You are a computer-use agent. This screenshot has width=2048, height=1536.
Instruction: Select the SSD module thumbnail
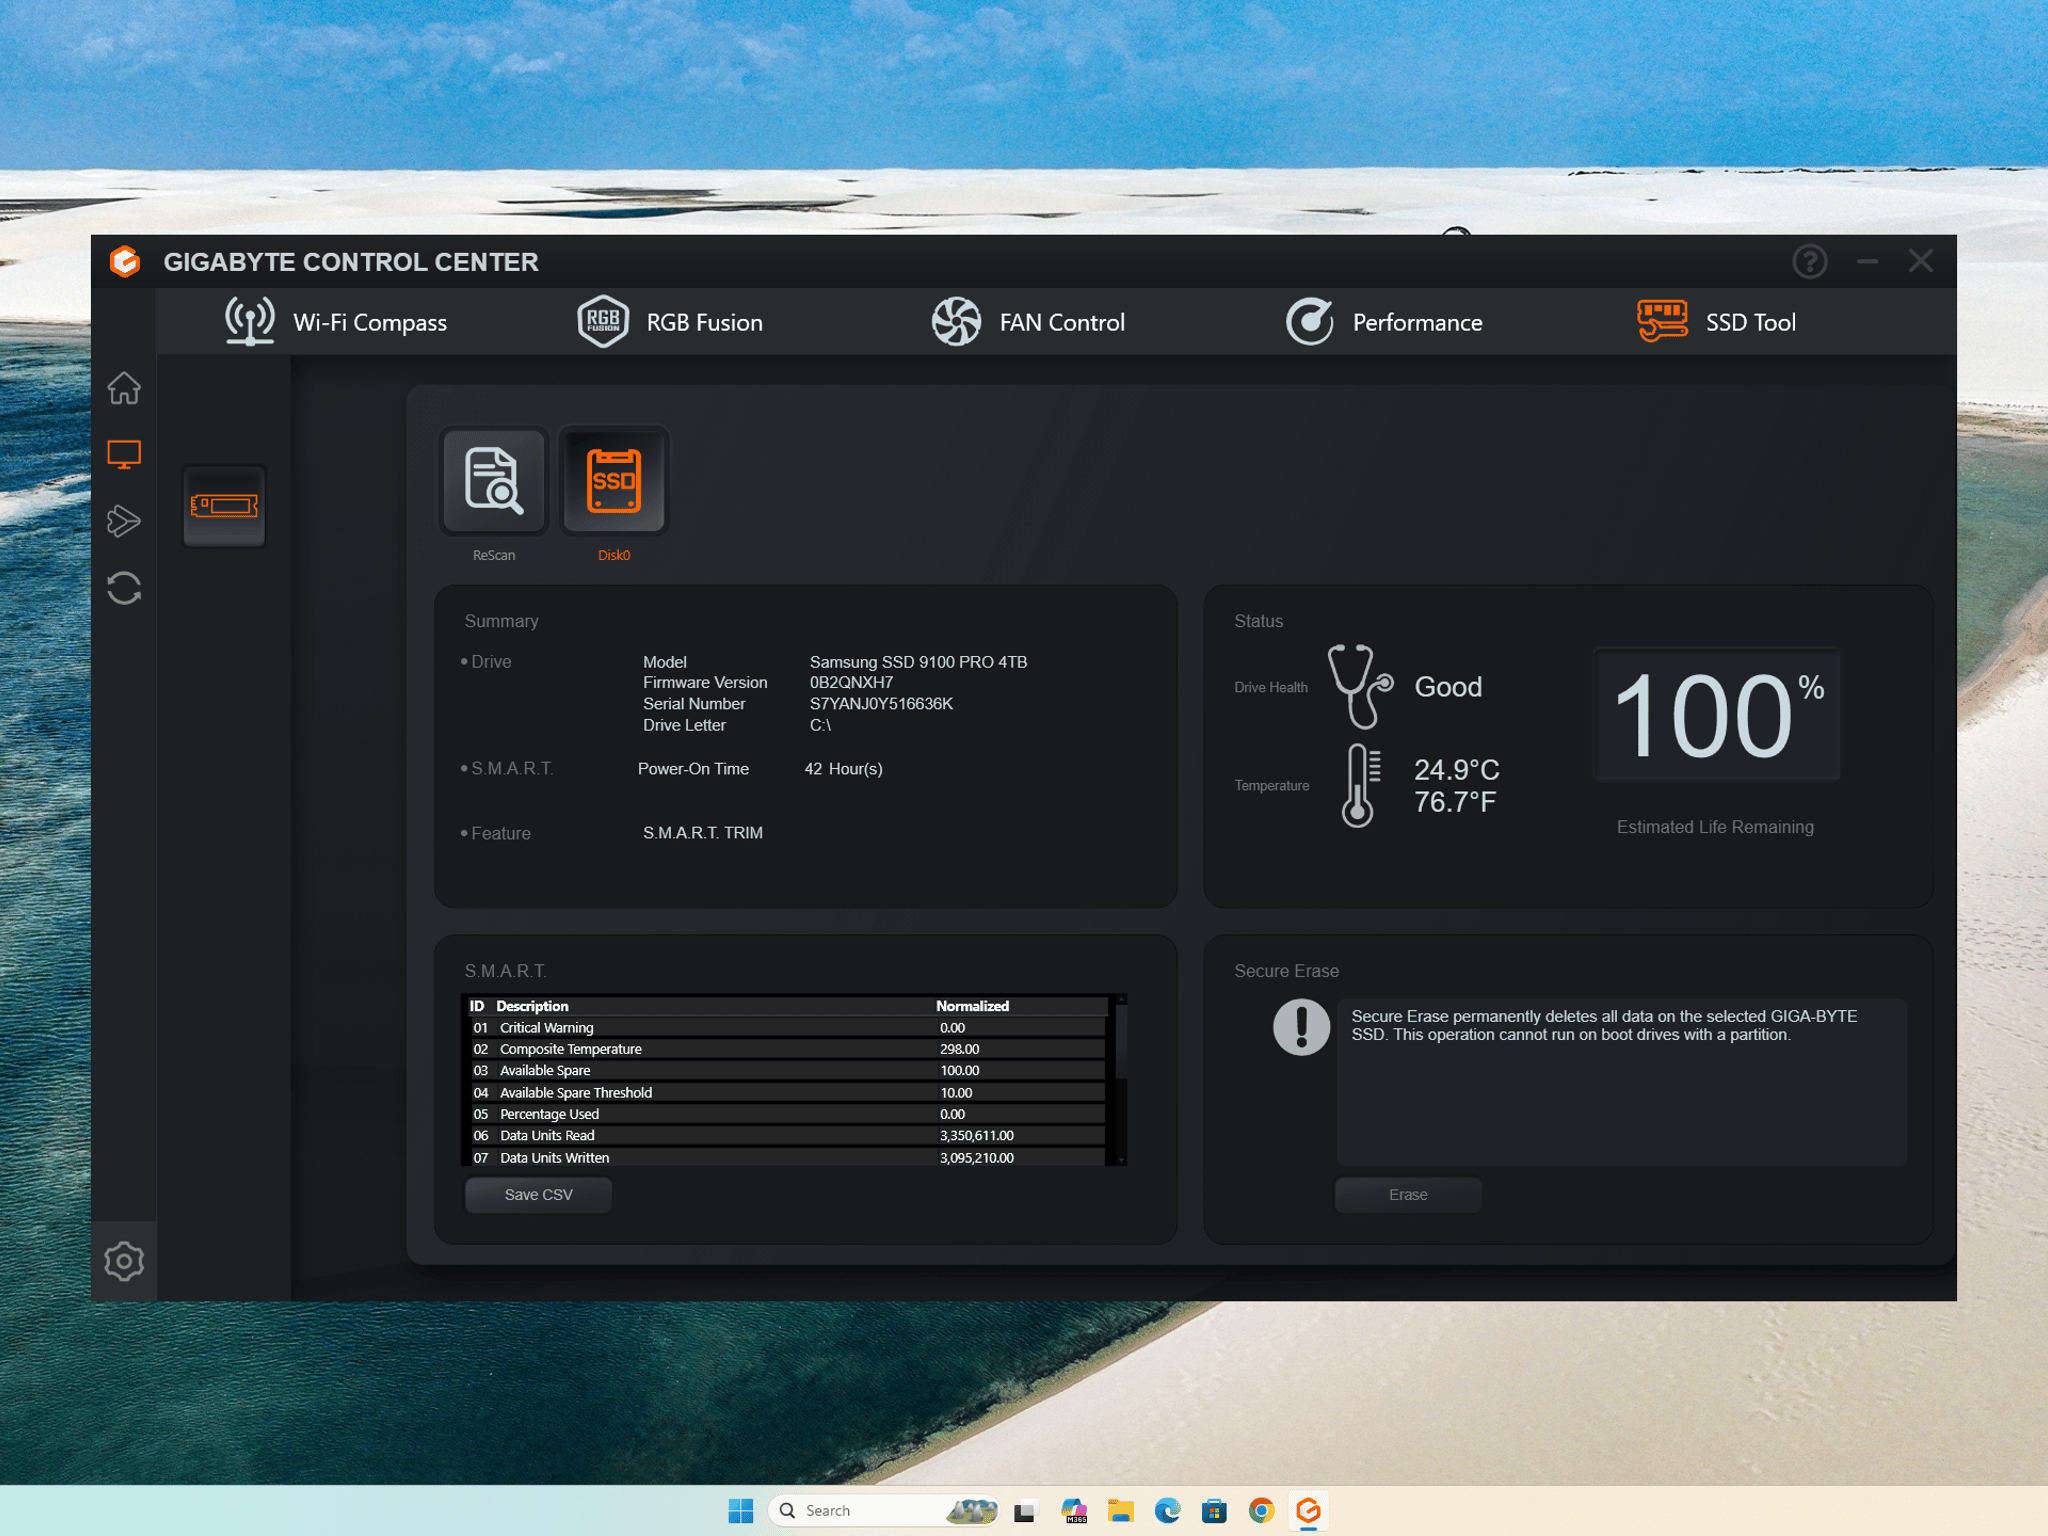click(224, 506)
